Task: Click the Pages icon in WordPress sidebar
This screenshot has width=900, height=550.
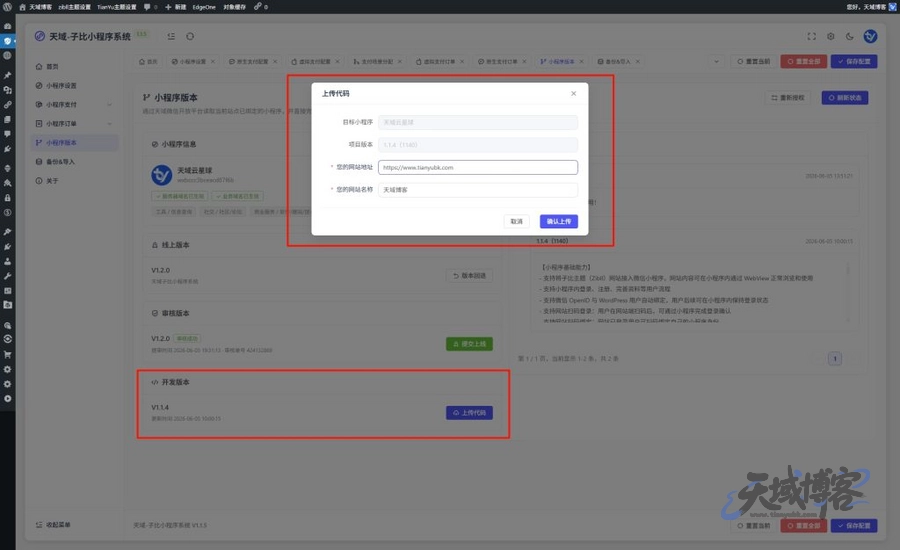Action: coord(7,119)
